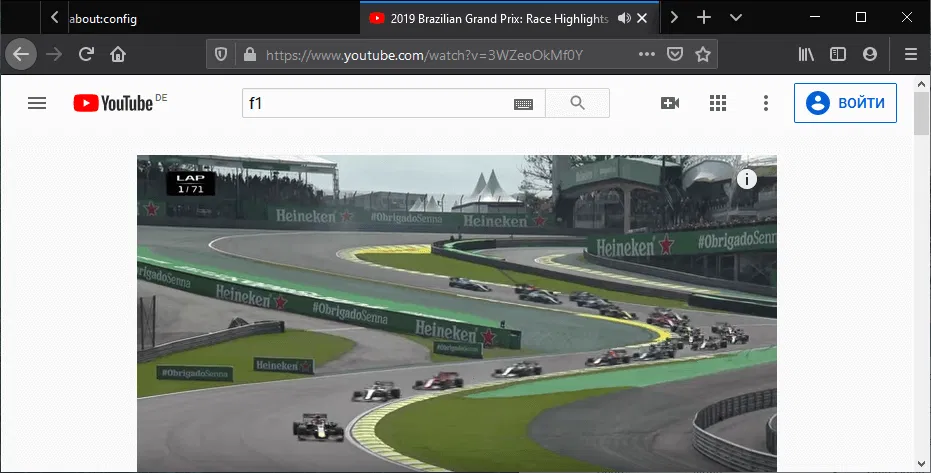This screenshot has height=473, width=931.
Task: Open a new tab with plus
Action: [704, 17]
